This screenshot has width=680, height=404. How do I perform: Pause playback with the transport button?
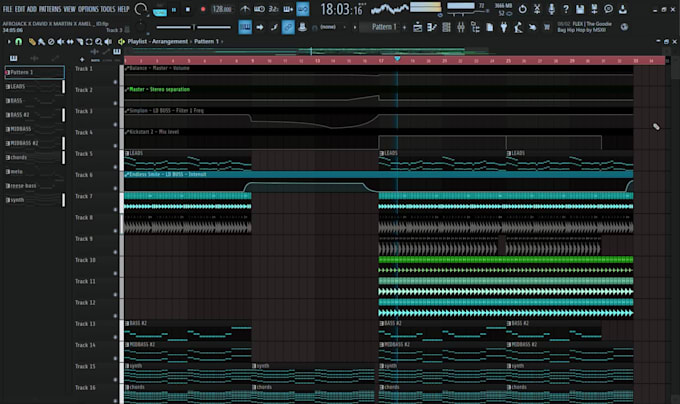[x=174, y=9]
